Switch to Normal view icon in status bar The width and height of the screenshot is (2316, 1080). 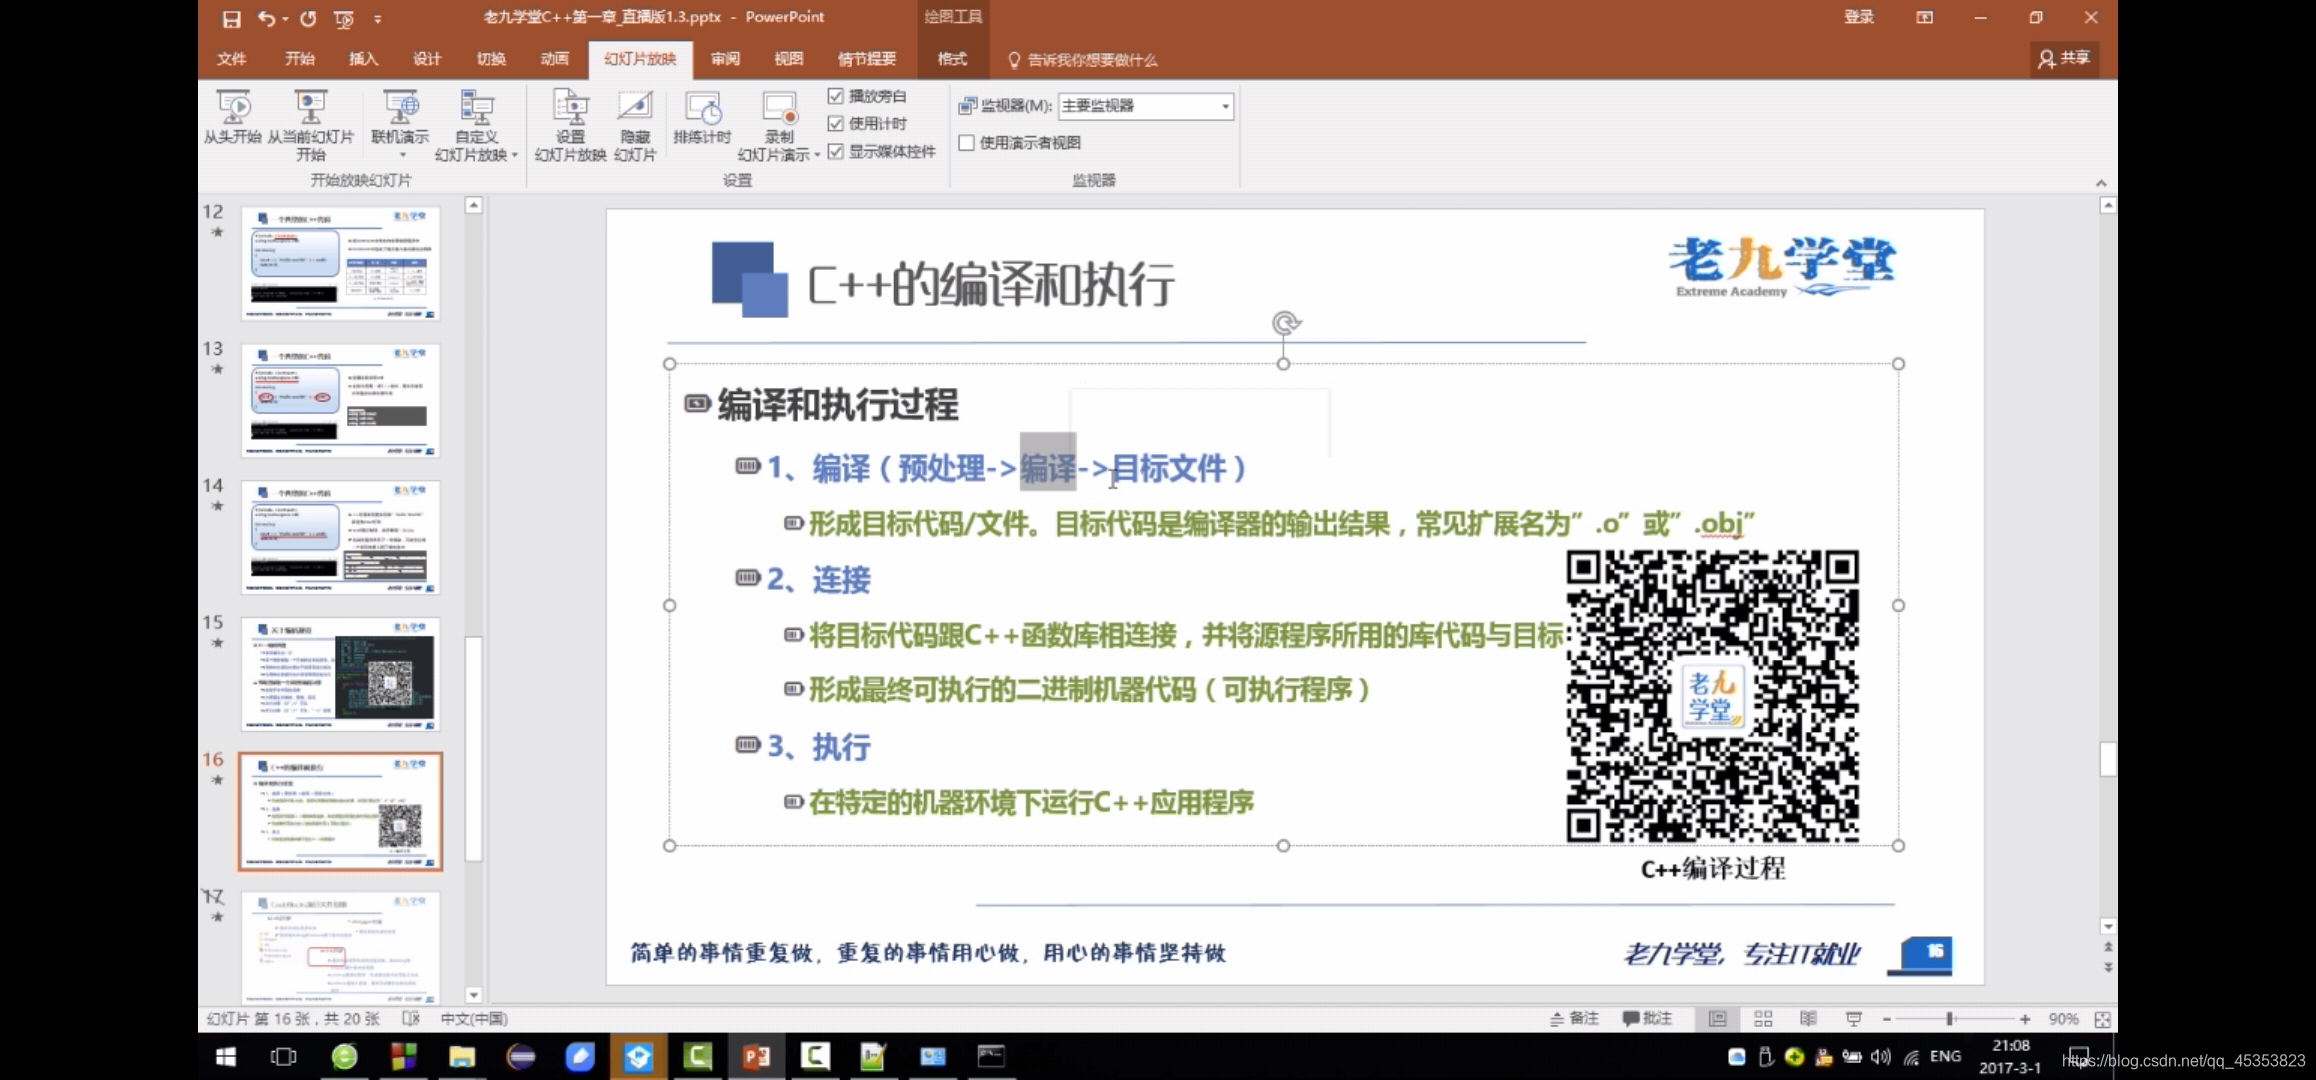(x=1717, y=1018)
